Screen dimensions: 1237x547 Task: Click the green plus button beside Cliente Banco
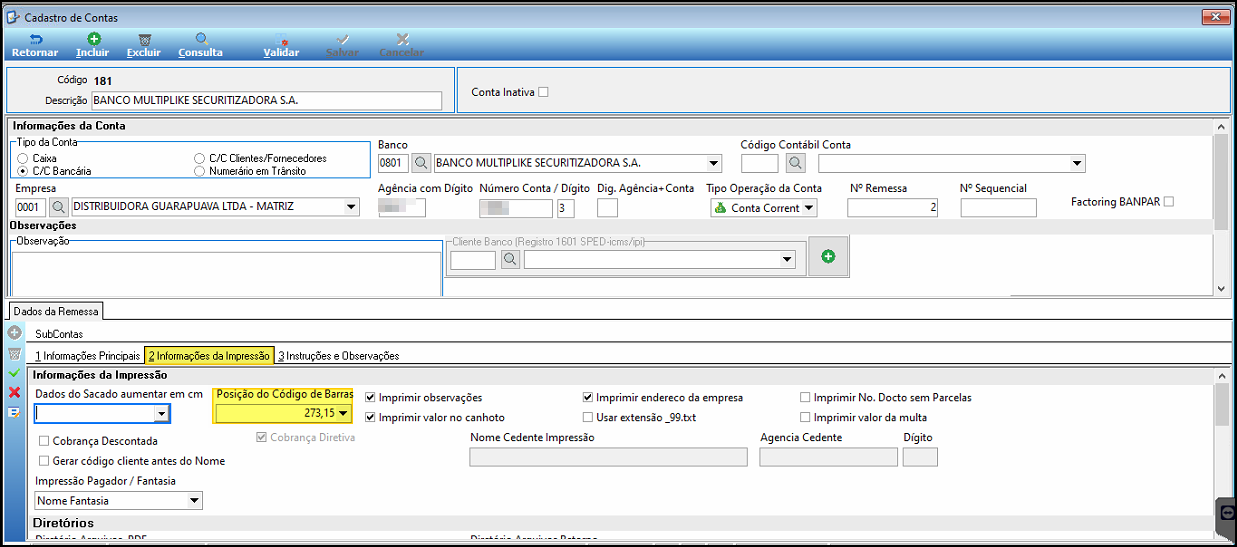point(827,257)
